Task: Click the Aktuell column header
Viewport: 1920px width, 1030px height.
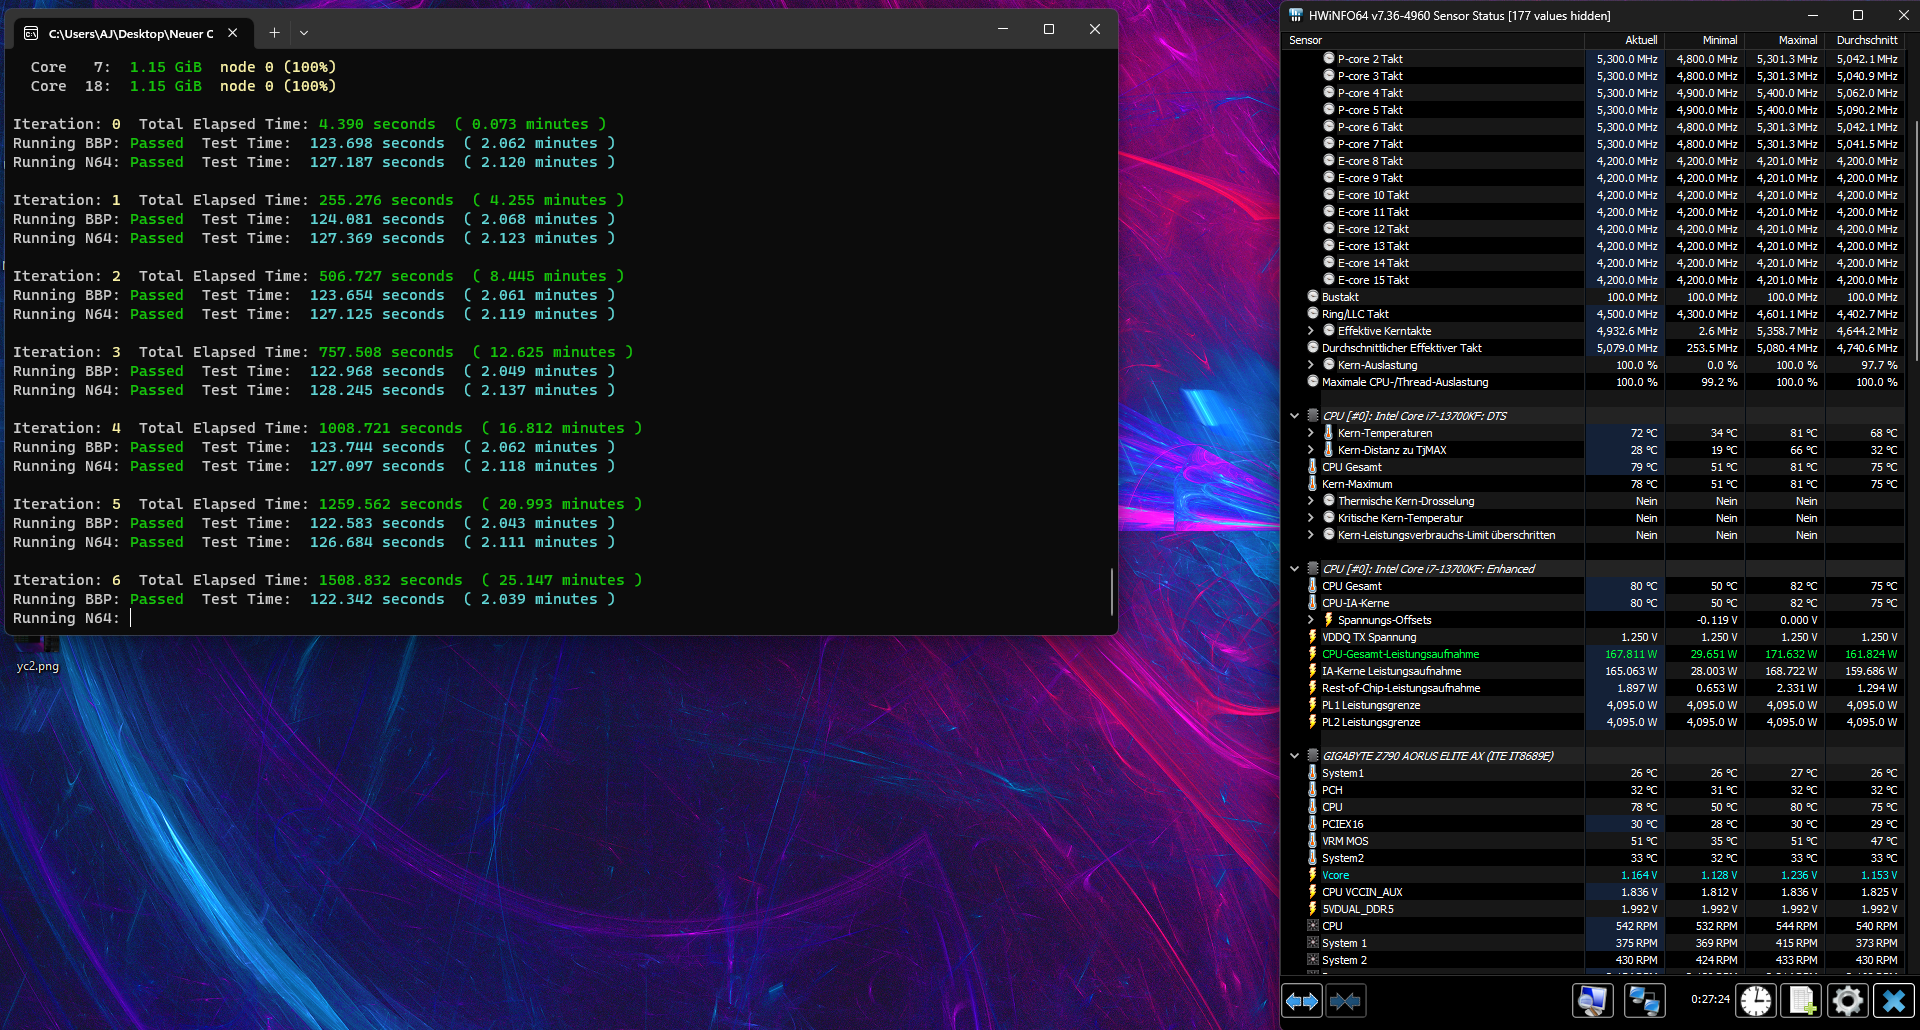Action: coord(1624,40)
